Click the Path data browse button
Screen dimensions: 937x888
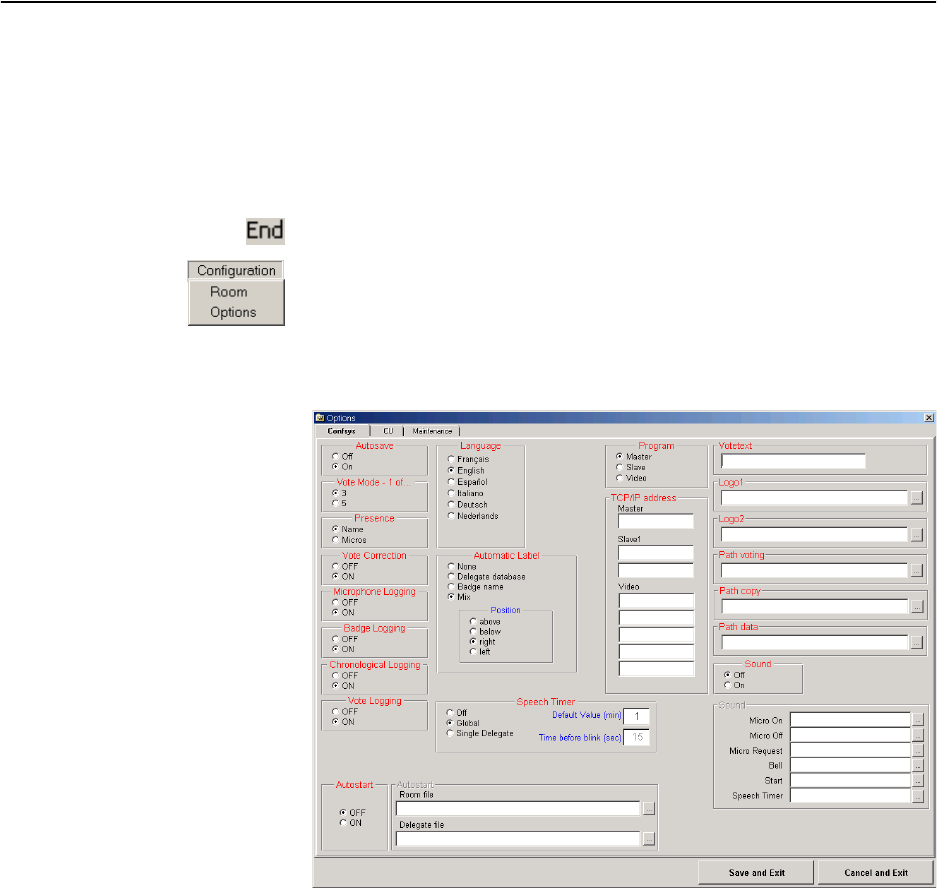pos(916,643)
